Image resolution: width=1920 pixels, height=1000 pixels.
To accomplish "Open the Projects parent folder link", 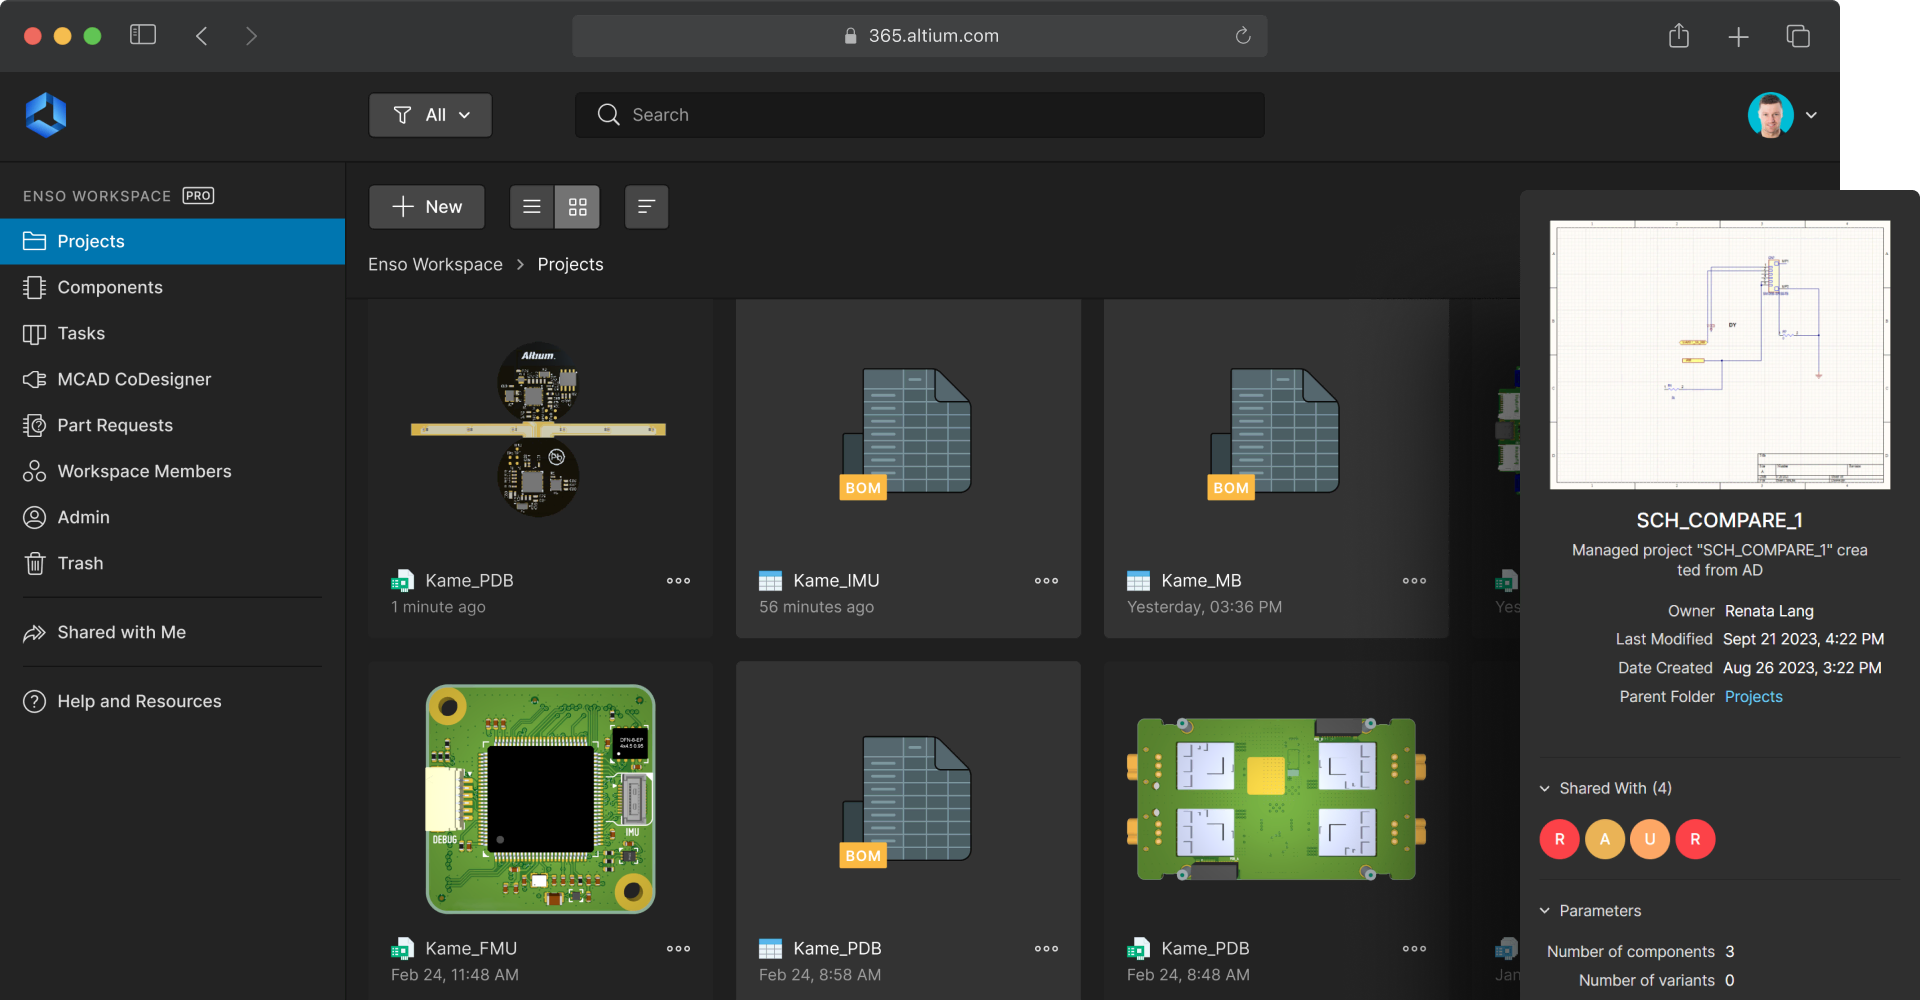I will [1753, 696].
